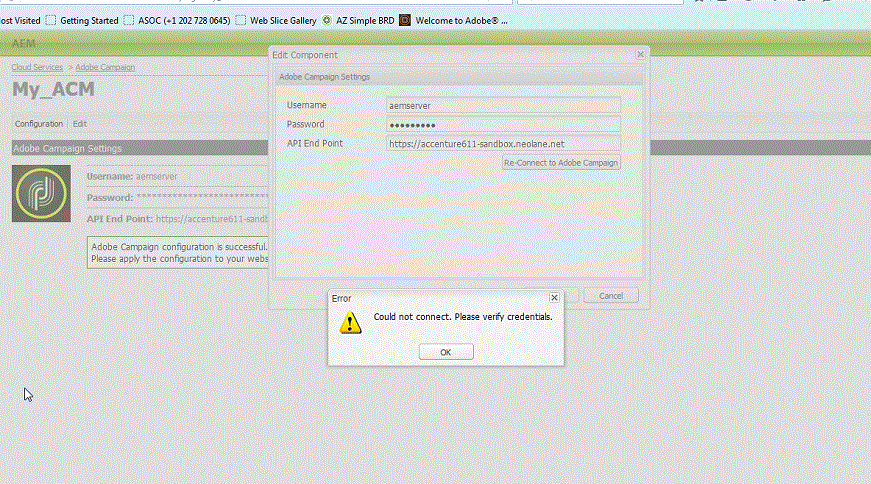Click the Username: aemserver text on page

[x=132, y=176]
